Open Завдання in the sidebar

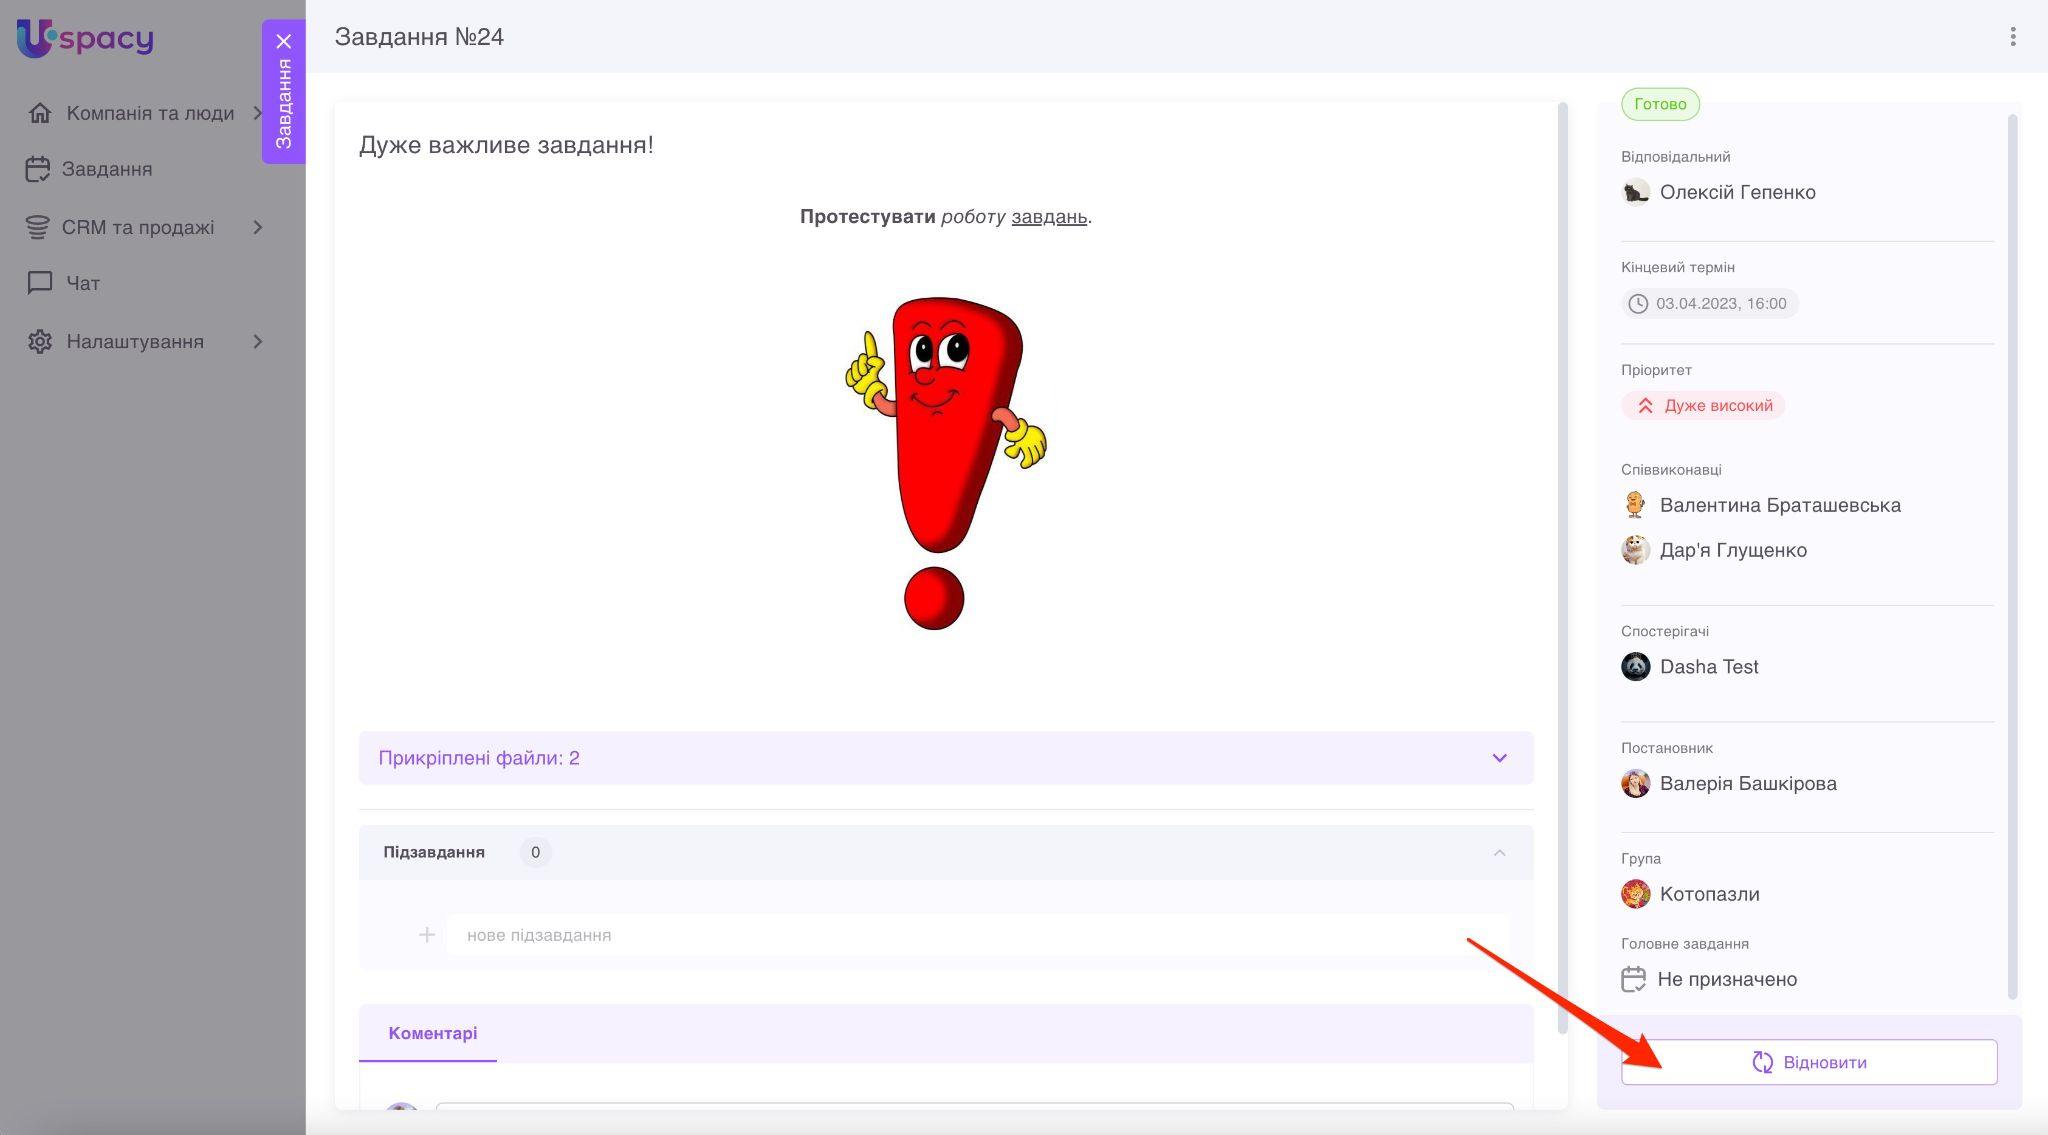point(106,169)
